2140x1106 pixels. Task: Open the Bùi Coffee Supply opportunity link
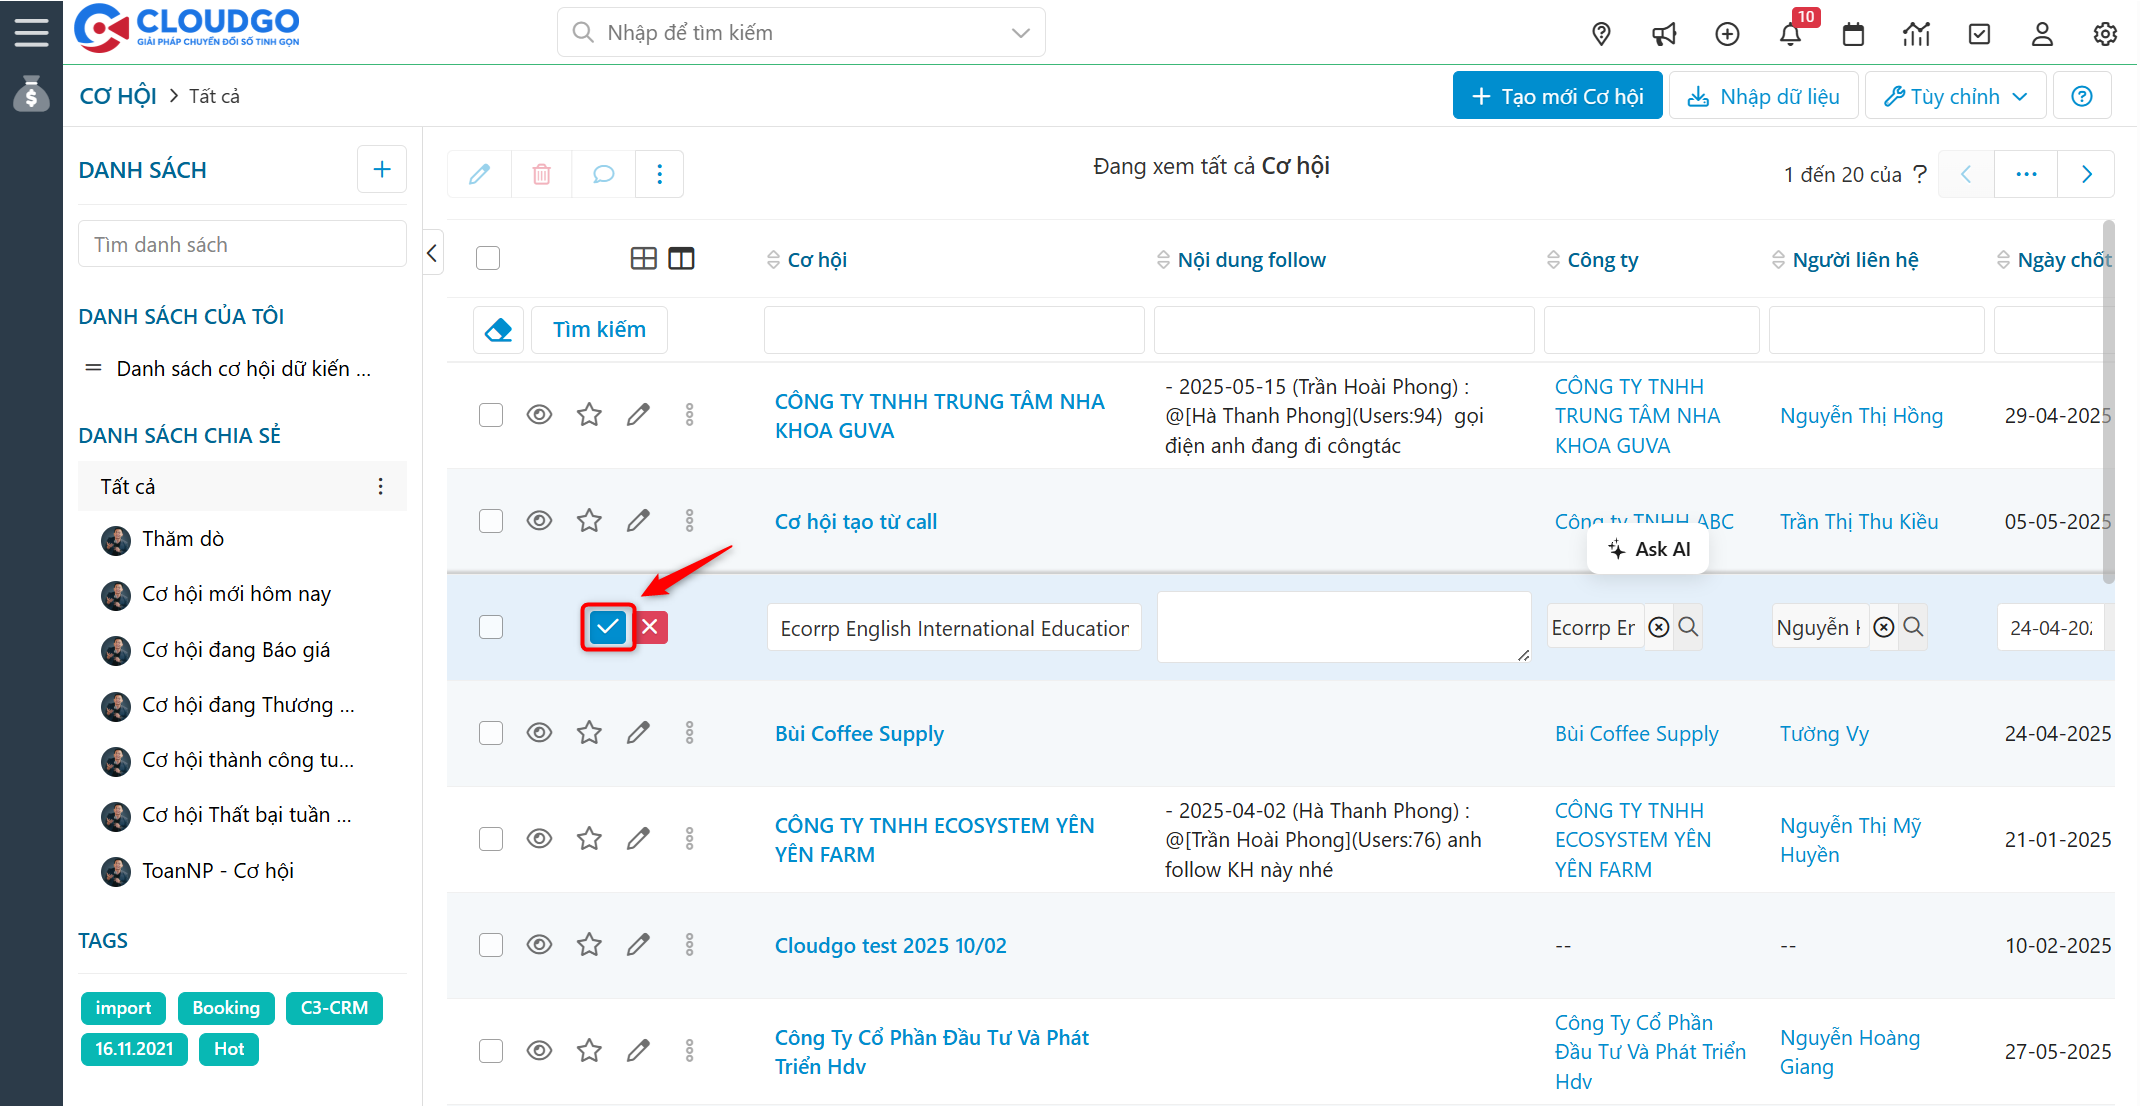[x=859, y=733]
